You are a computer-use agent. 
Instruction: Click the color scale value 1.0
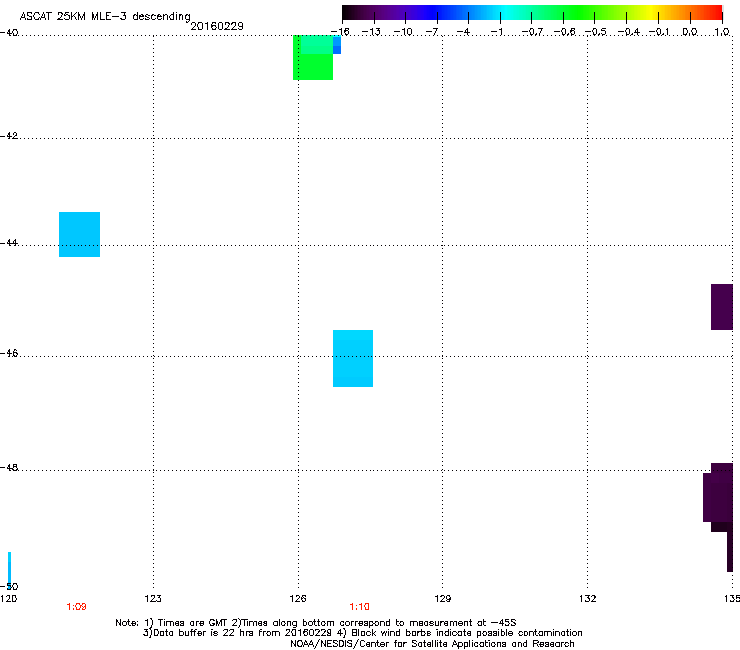click(x=722, y=32)
